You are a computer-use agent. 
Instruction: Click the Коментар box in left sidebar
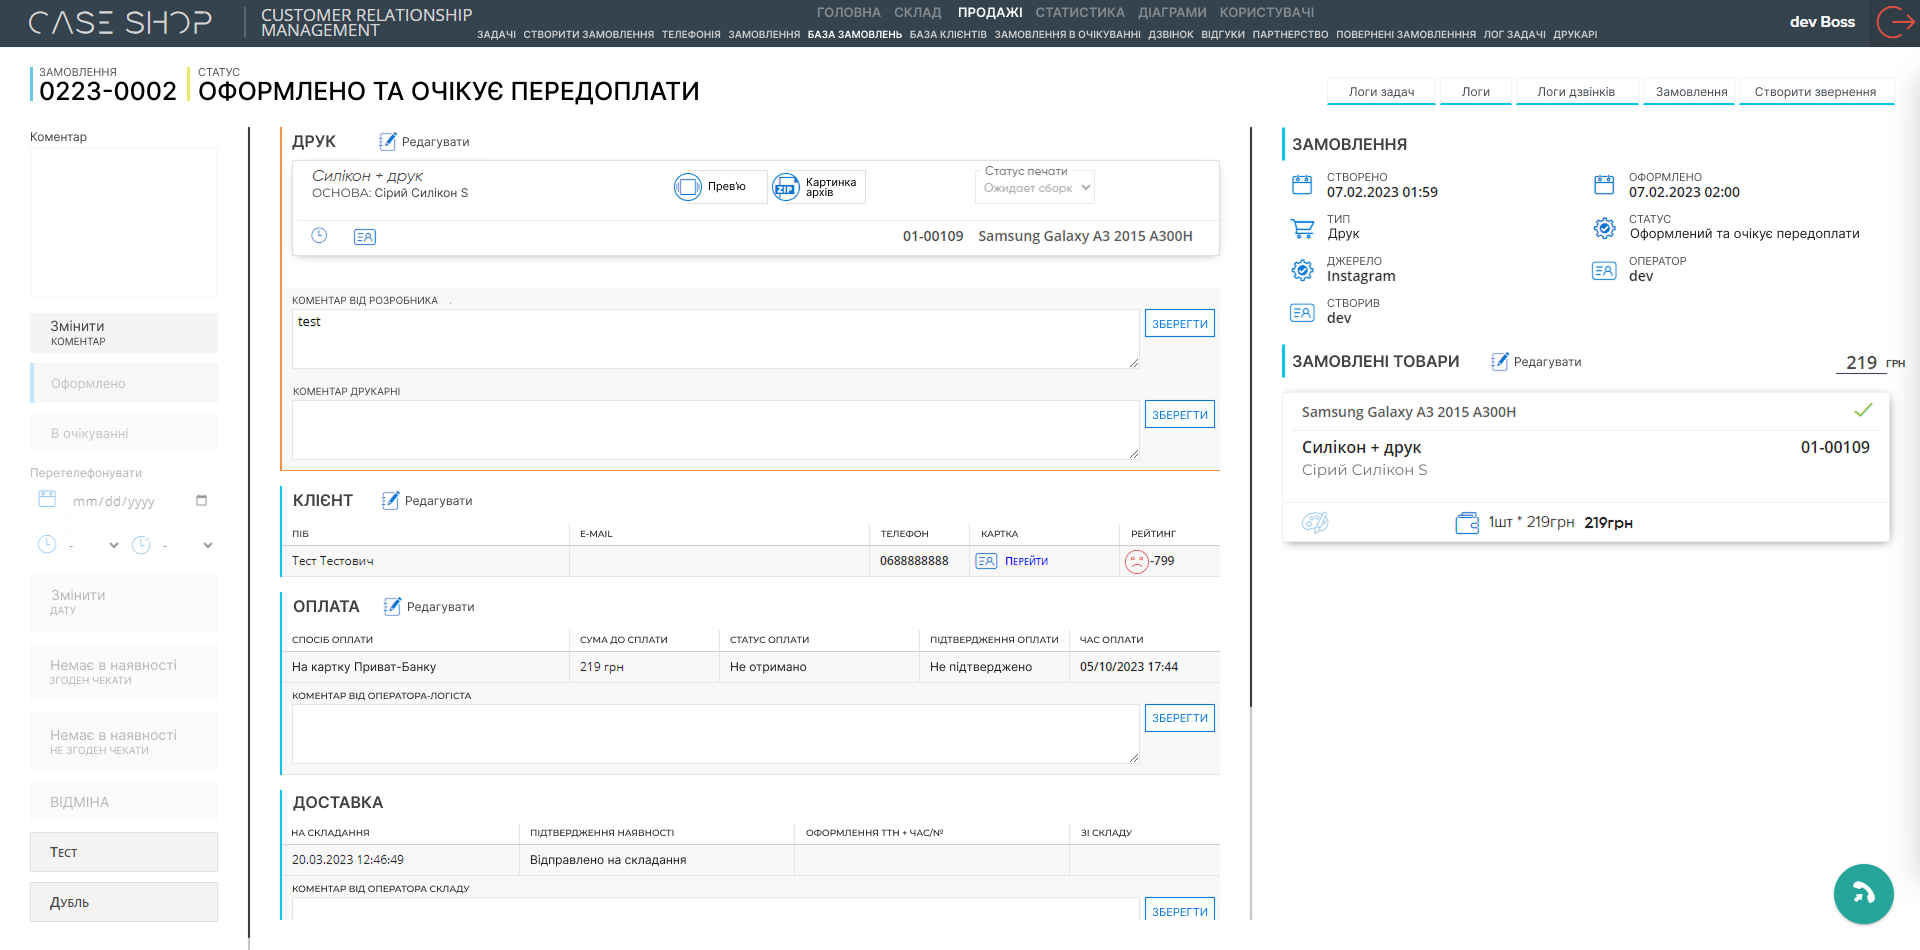(x=124, y=223)
